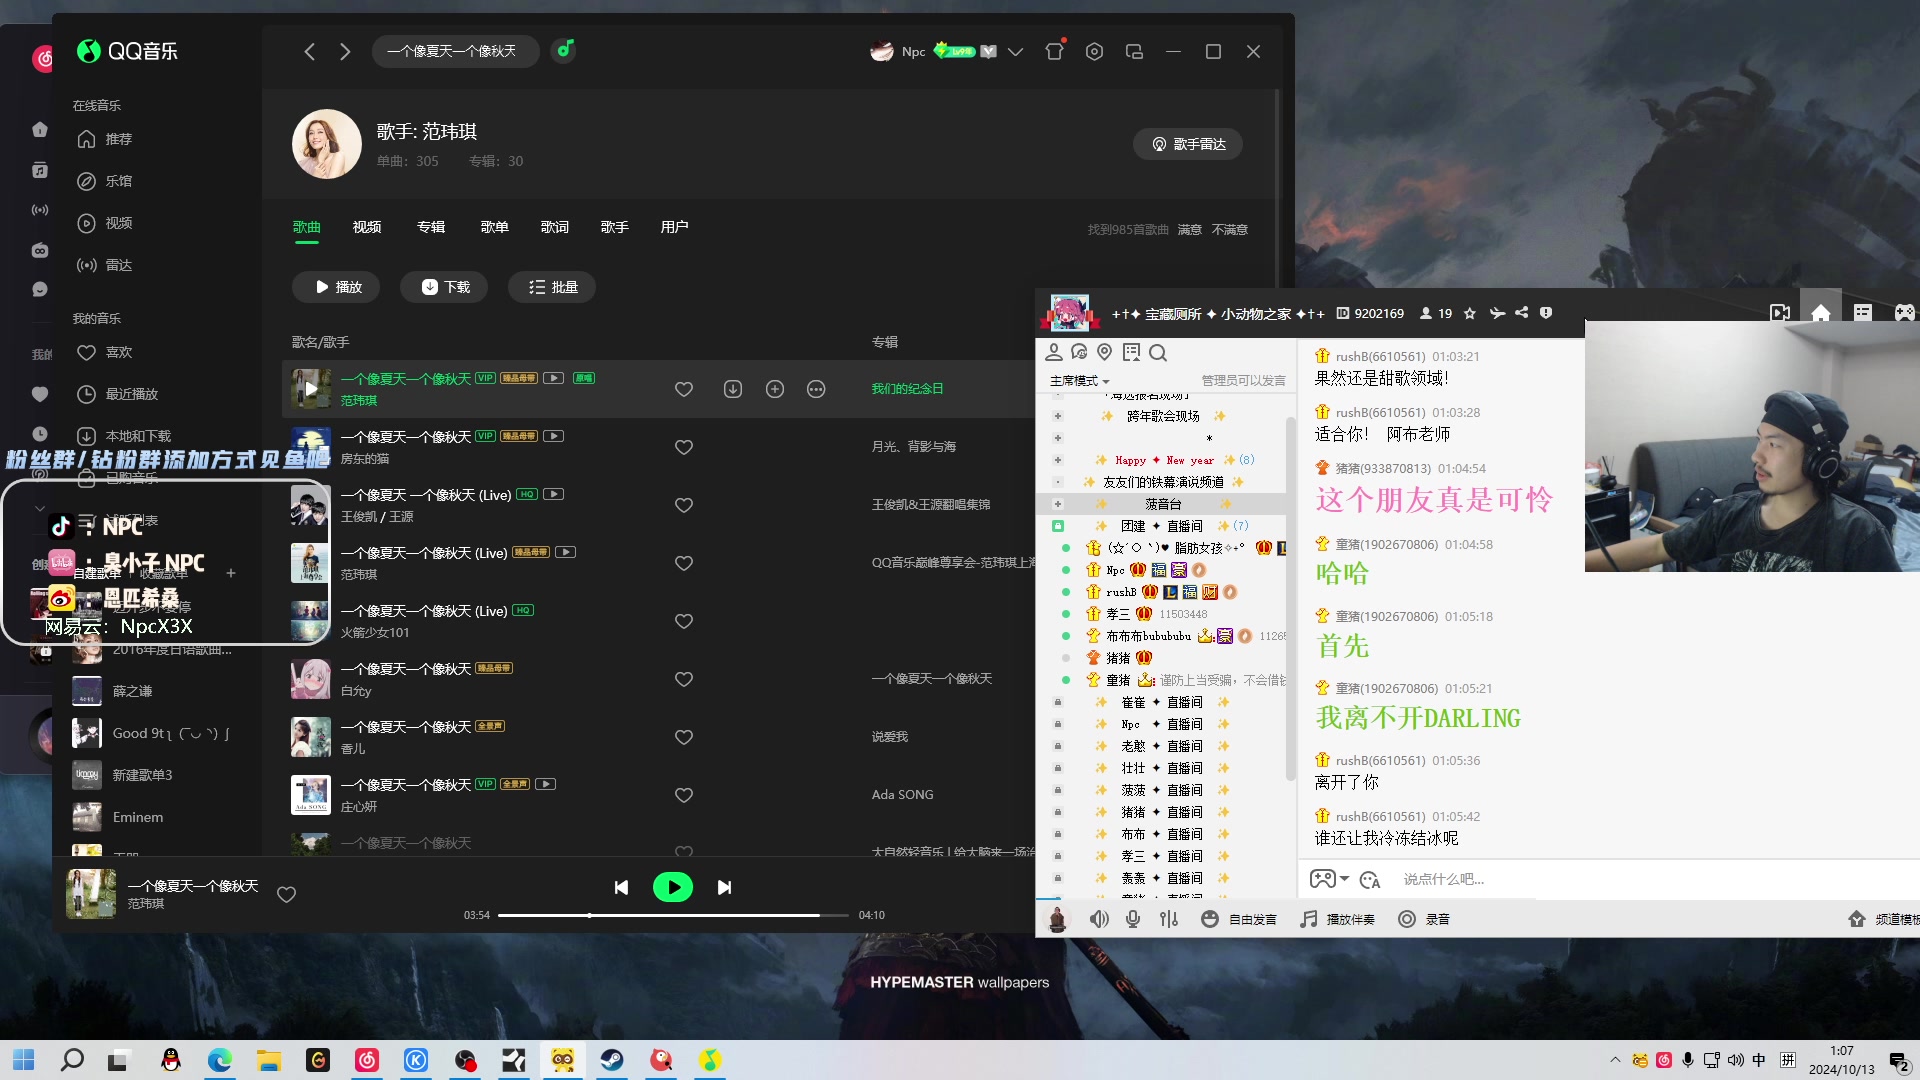Like the first song 范玮琪 version
This screenshot has width=1920, height=1080.
point(684,389)
